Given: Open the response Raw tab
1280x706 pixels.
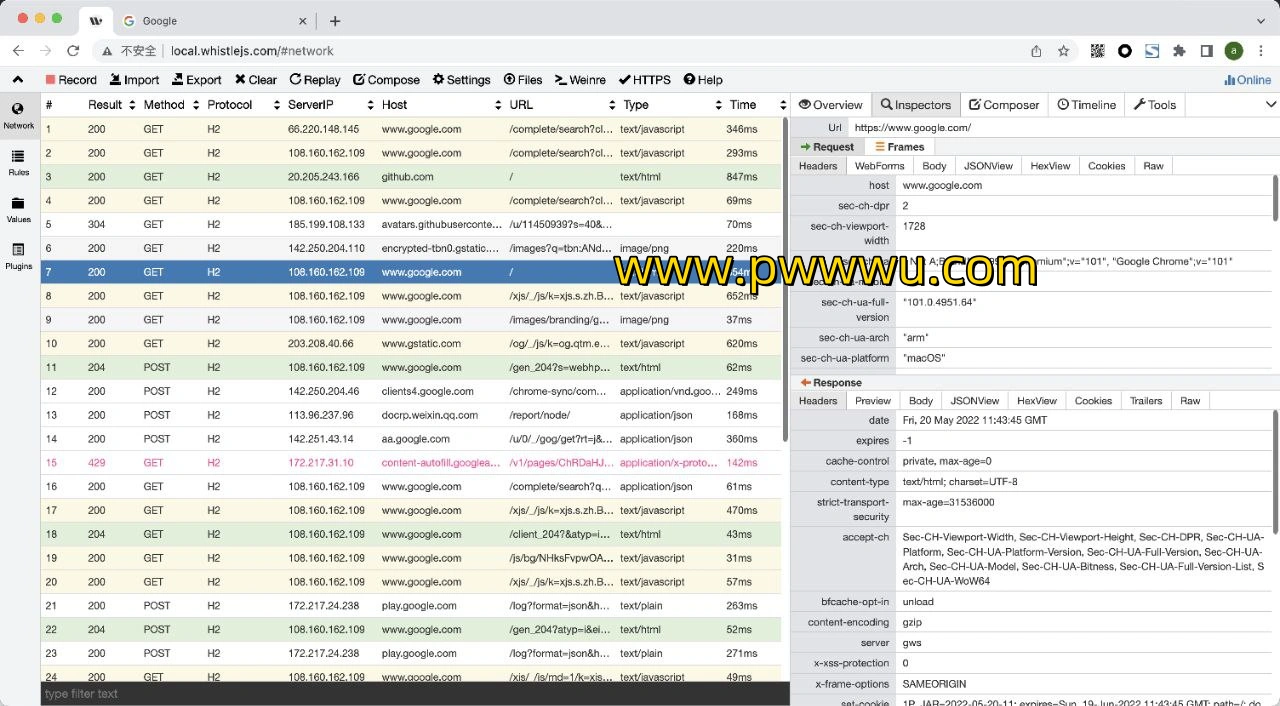Looking at the screenshot, I should pyautogui.click(x=1190, y=401).
